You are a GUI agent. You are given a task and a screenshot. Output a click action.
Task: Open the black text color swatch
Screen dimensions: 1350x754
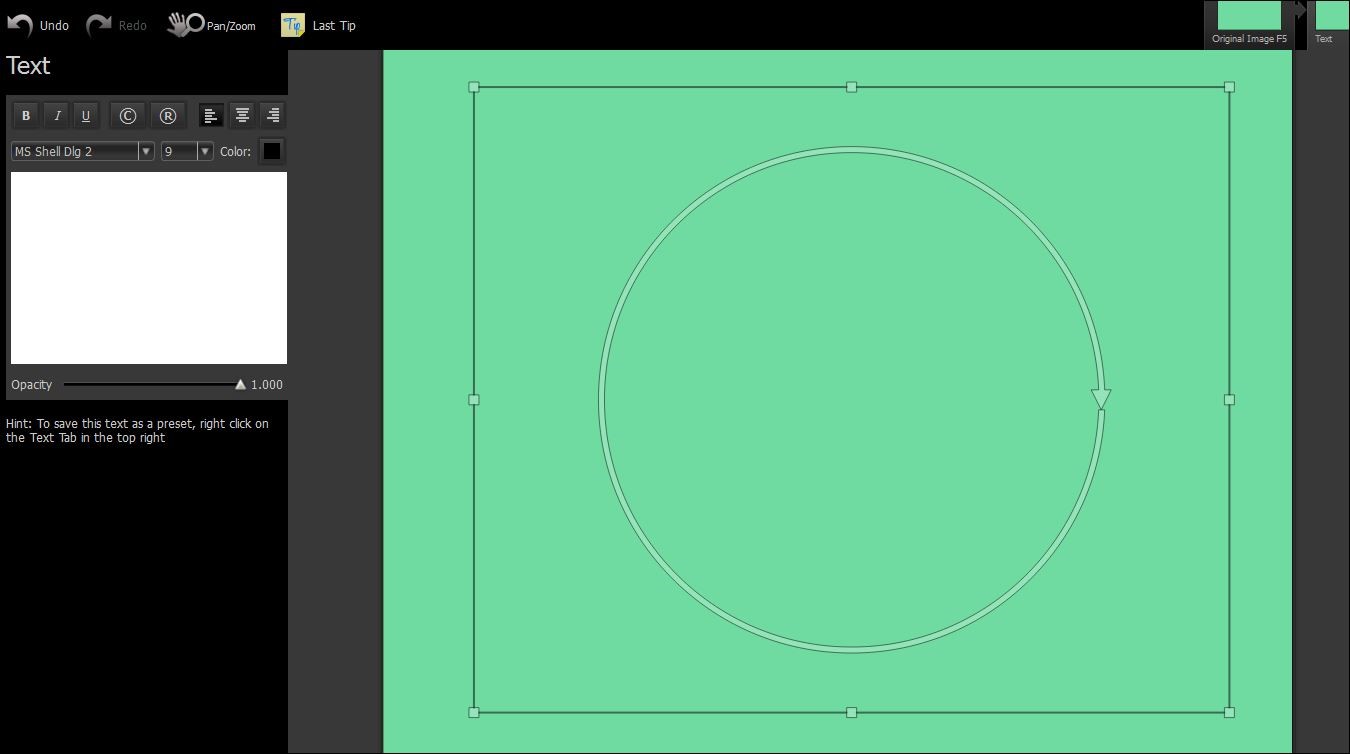[x=272, y=151]
